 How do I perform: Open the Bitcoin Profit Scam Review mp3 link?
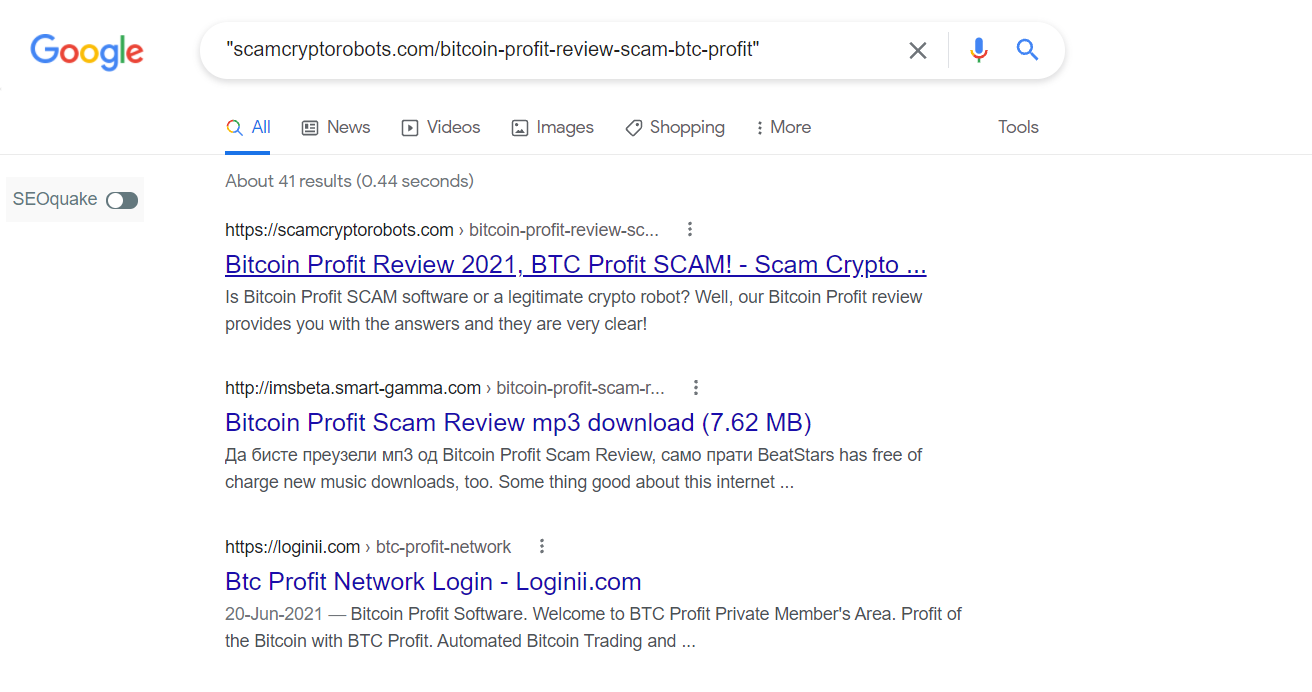click(518, 422)
